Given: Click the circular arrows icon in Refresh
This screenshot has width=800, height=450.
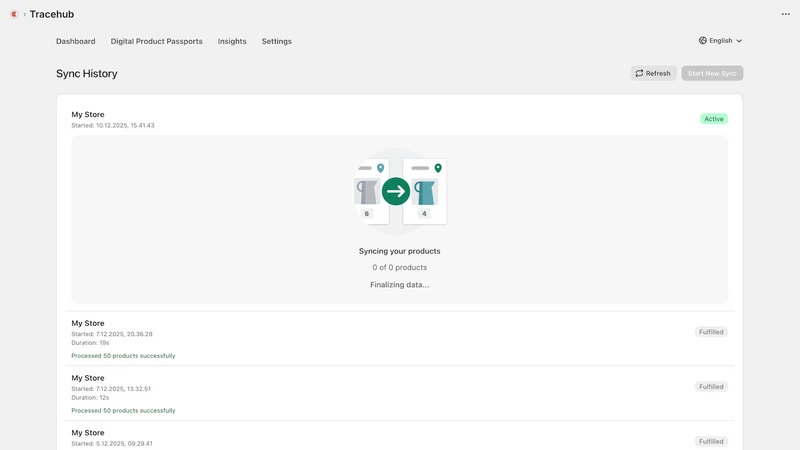Looking at the screenshot, I should click(639, 73).
